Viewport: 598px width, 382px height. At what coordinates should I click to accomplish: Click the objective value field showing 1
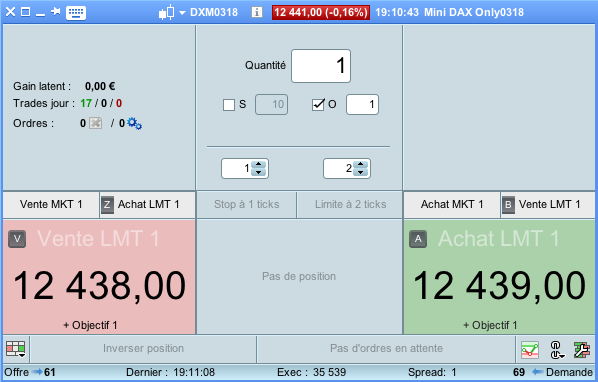click(362, 104)
